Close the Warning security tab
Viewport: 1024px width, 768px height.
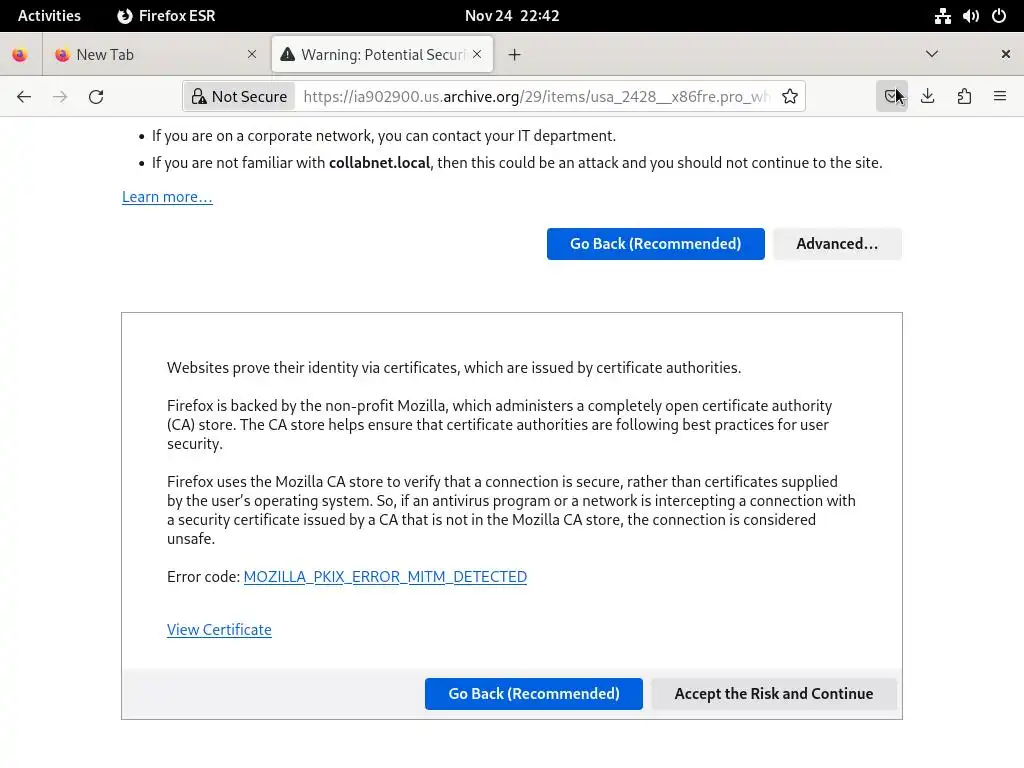pyautogui.click(x=477, y=55)
